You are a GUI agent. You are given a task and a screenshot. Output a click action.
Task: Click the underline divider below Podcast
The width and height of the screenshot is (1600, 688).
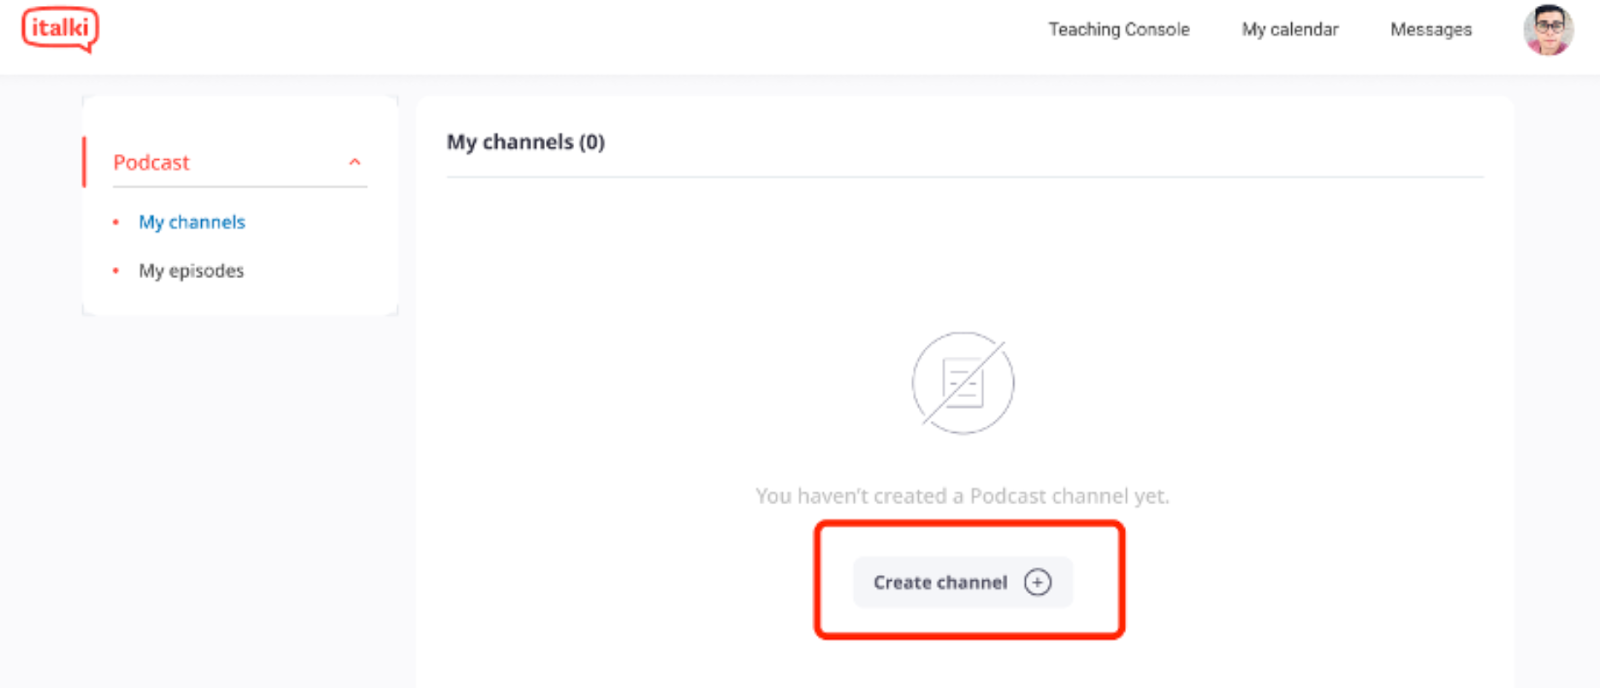pos(240,187)
